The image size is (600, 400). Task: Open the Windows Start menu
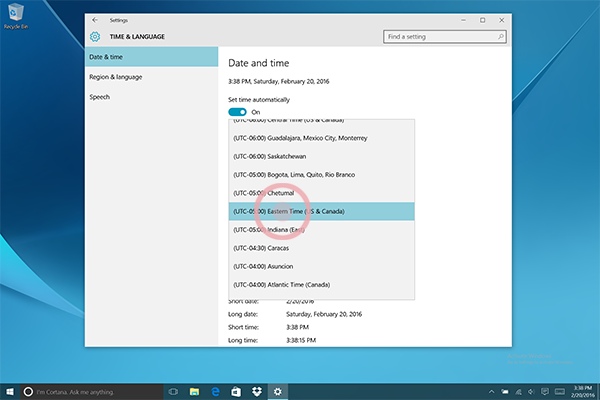pyautogui.click(x=10, y=392)
